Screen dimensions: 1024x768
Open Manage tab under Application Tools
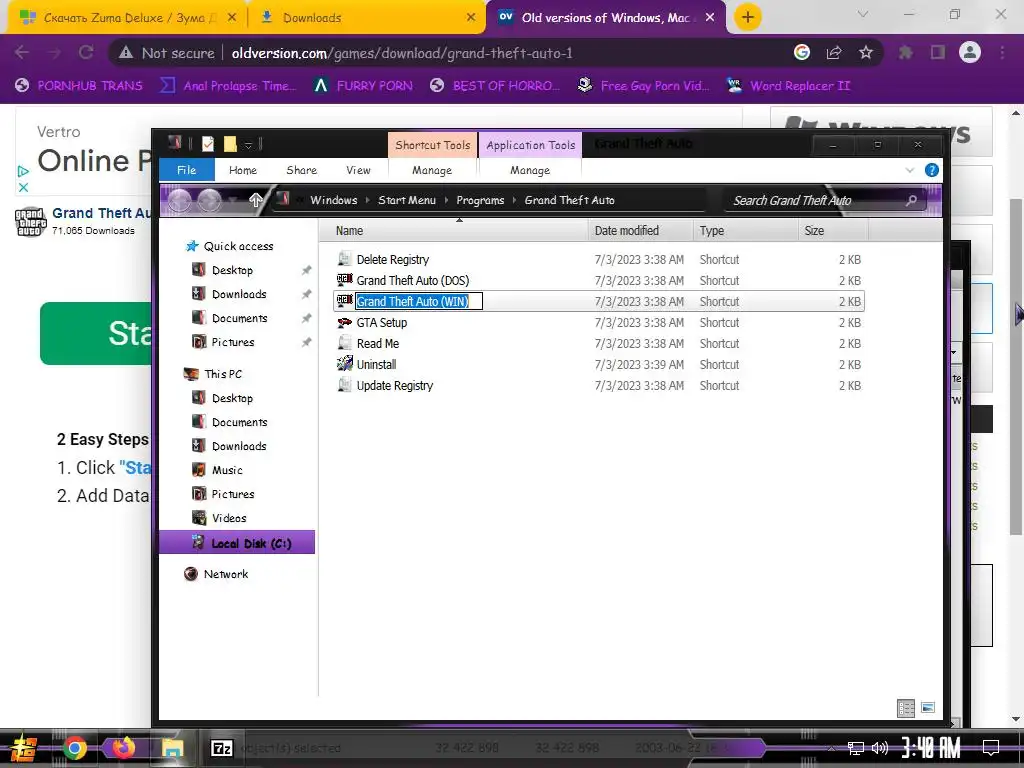click(530, 170)
